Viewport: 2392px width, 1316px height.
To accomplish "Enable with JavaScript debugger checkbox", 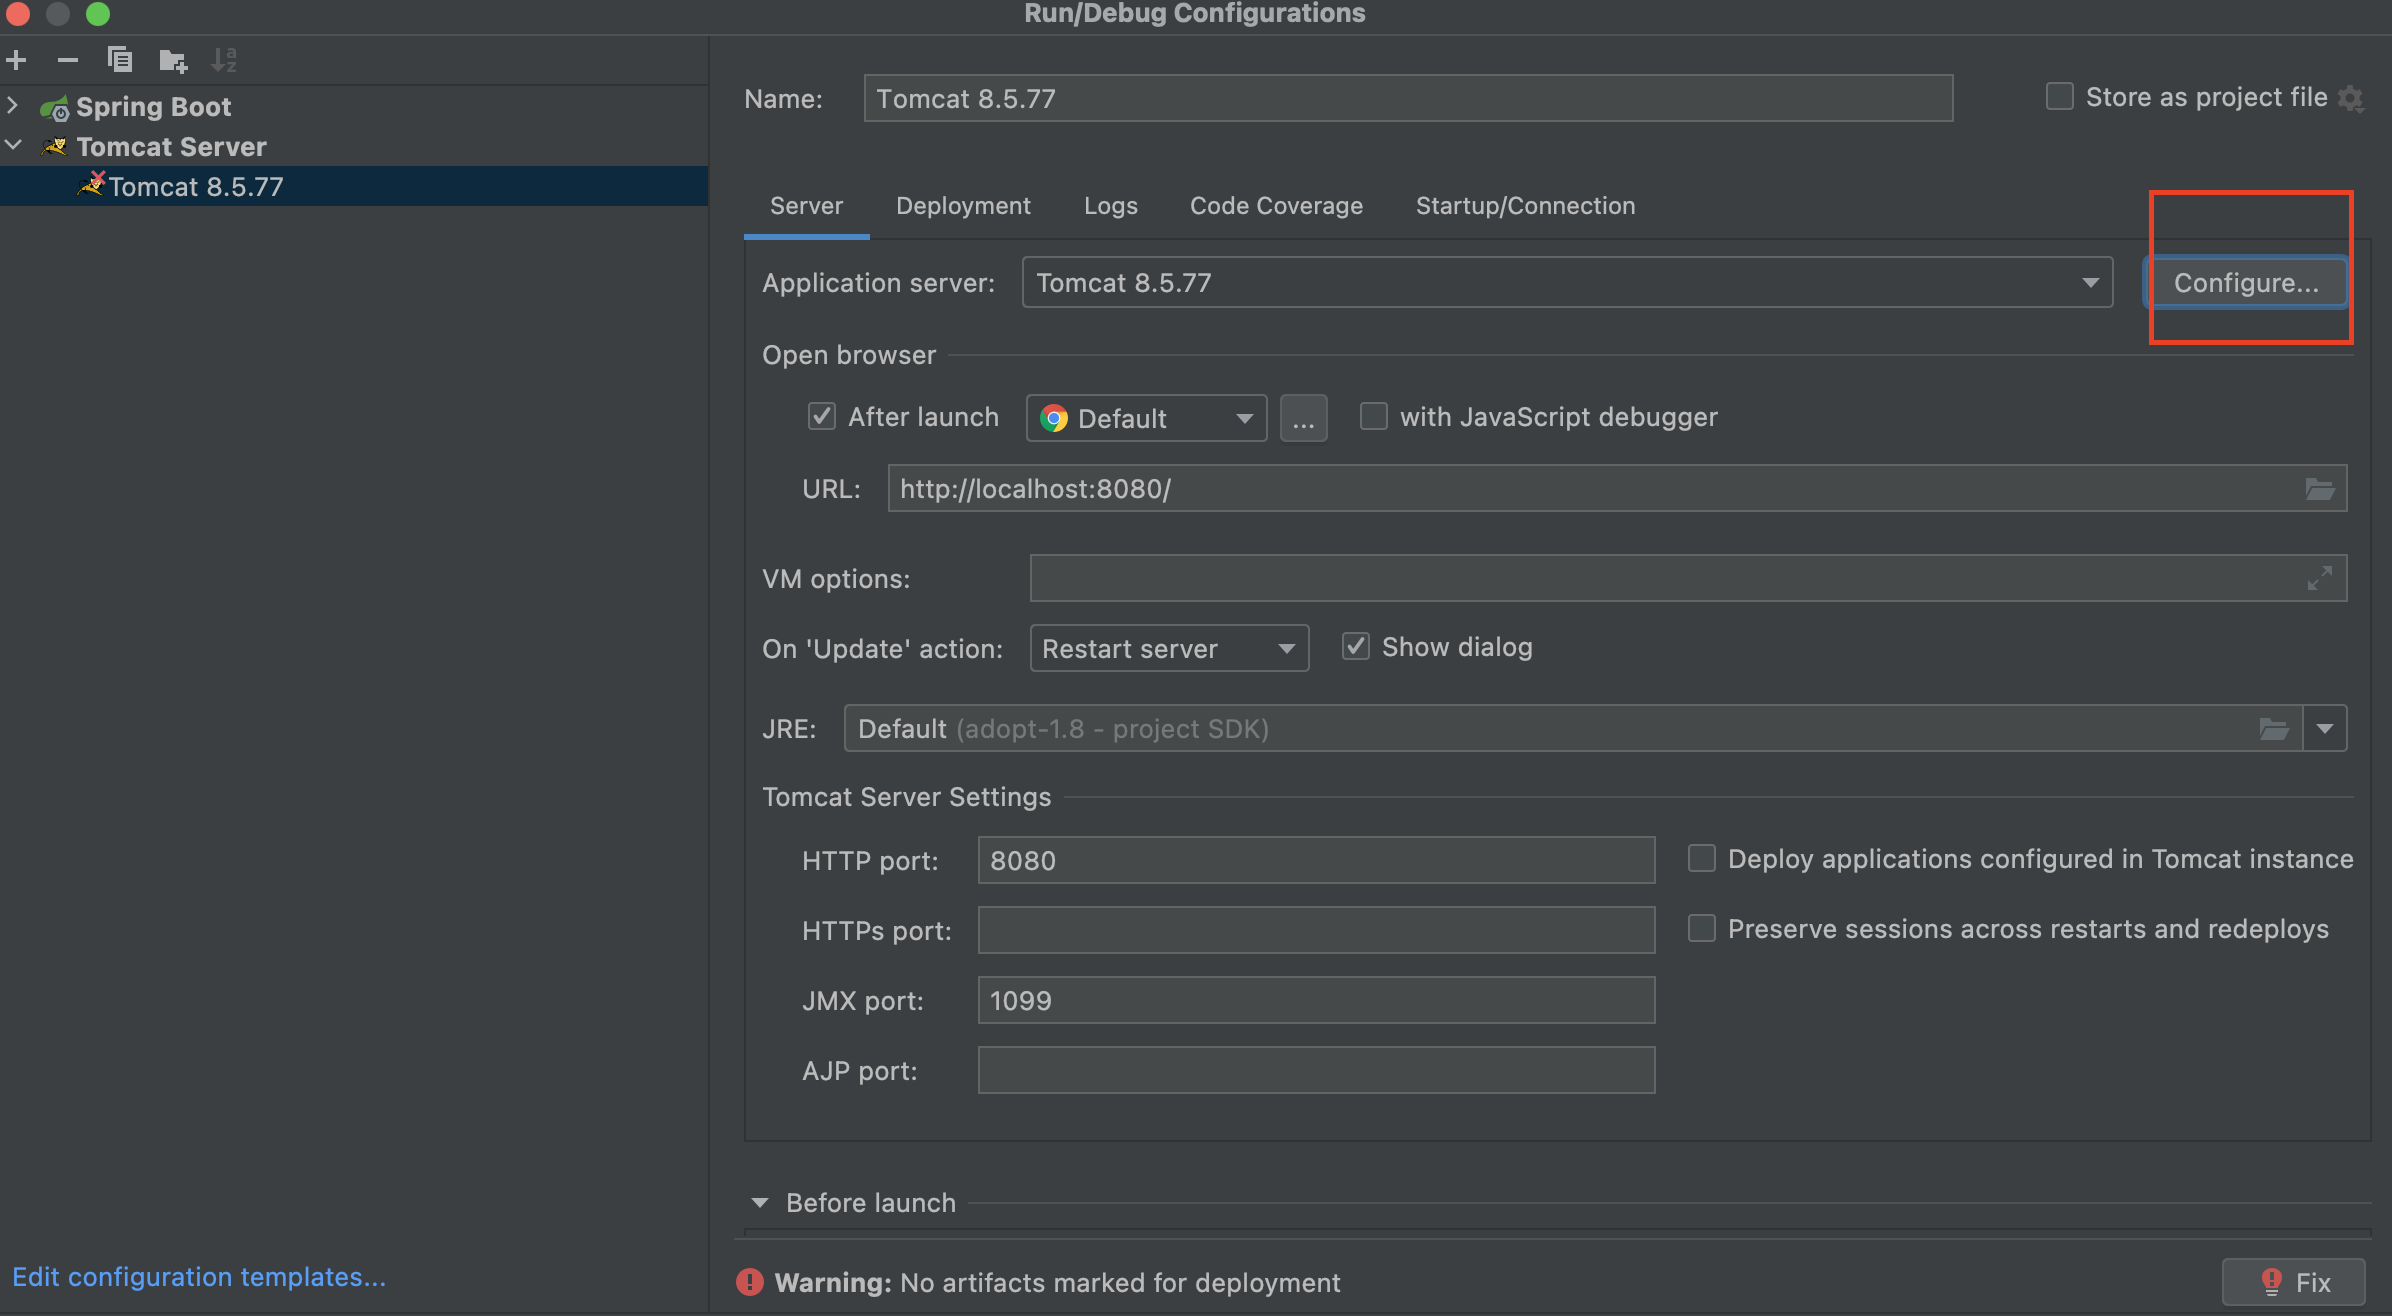I will (1374, 417).
